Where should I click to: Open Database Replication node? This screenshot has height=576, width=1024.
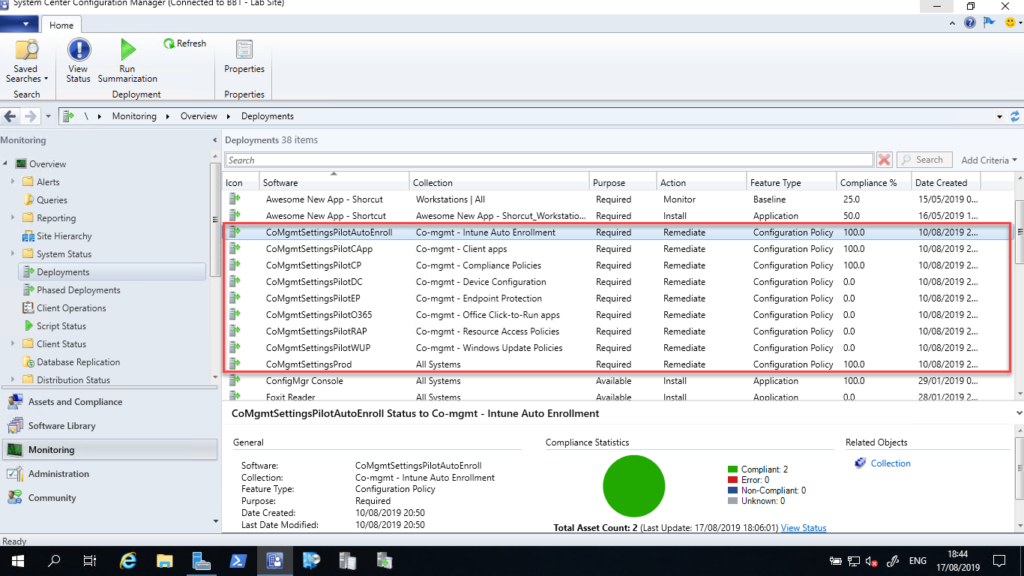coord(78,362)
